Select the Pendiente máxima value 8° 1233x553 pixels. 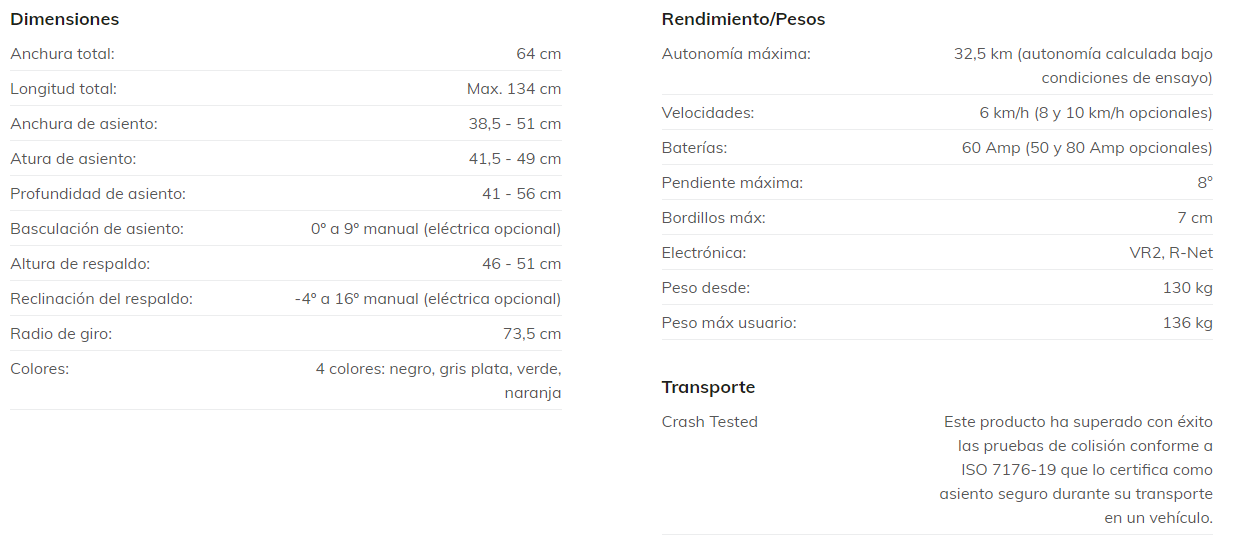click(x=1204, y=182)
